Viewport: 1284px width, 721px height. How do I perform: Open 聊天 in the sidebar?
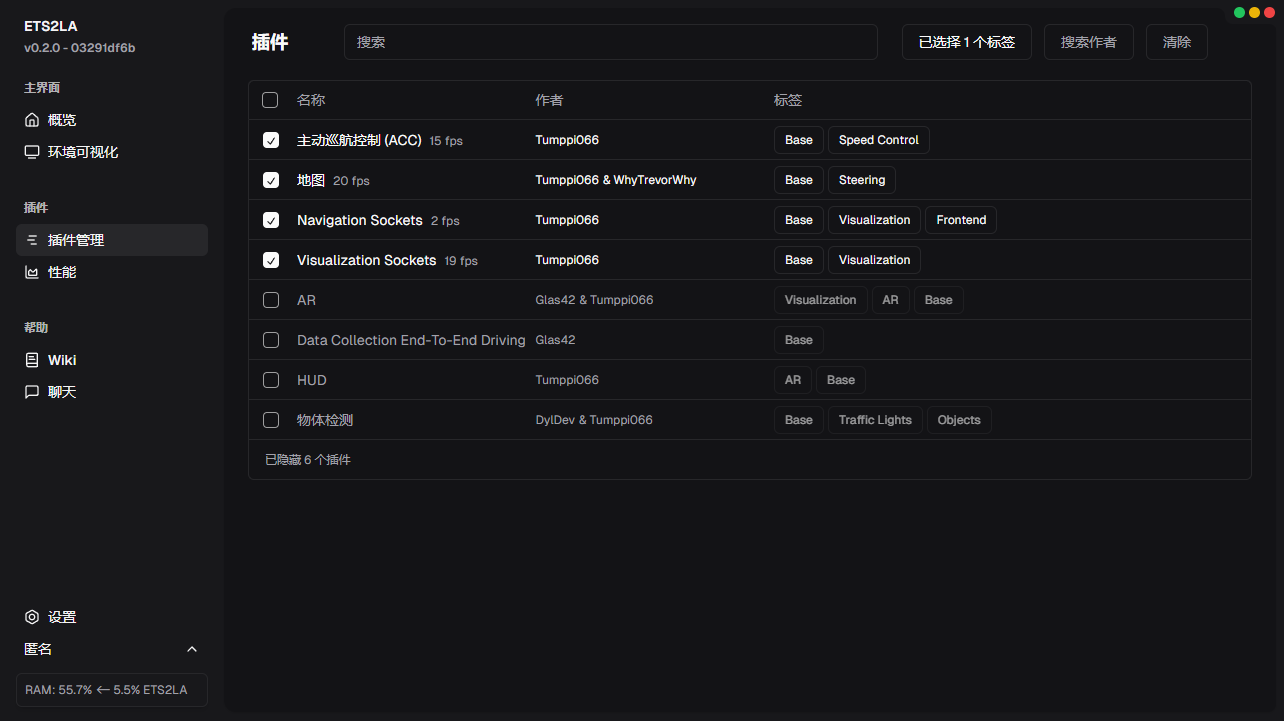coord(112,392)
